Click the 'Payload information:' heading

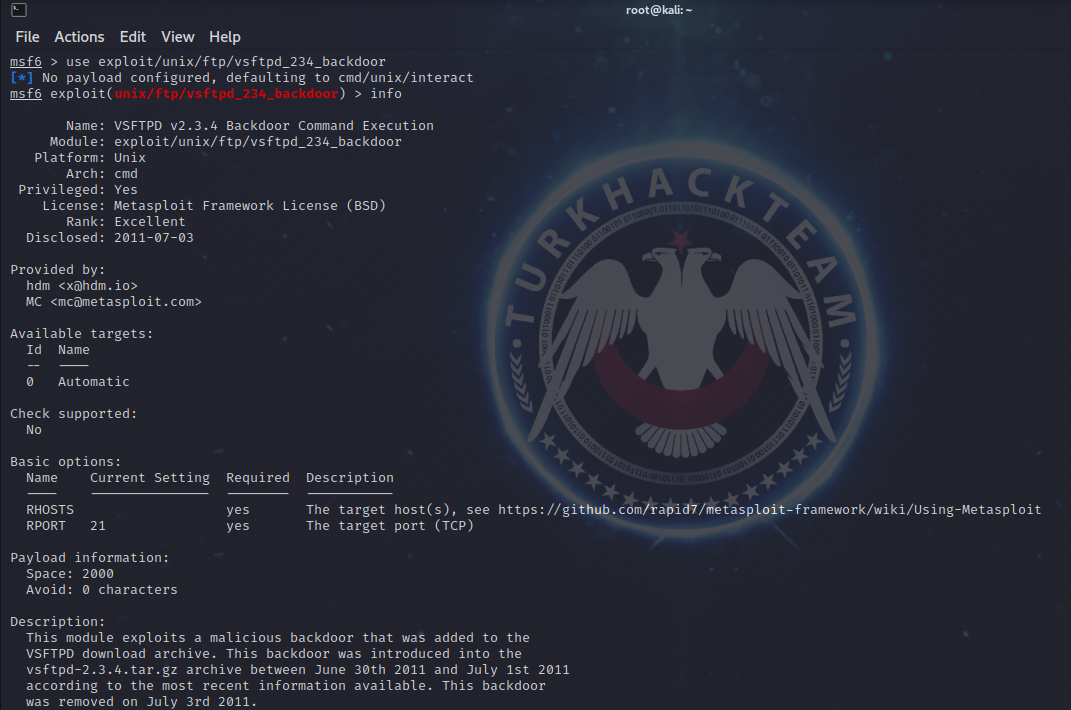pyautogui.click(x=89, y=558)
